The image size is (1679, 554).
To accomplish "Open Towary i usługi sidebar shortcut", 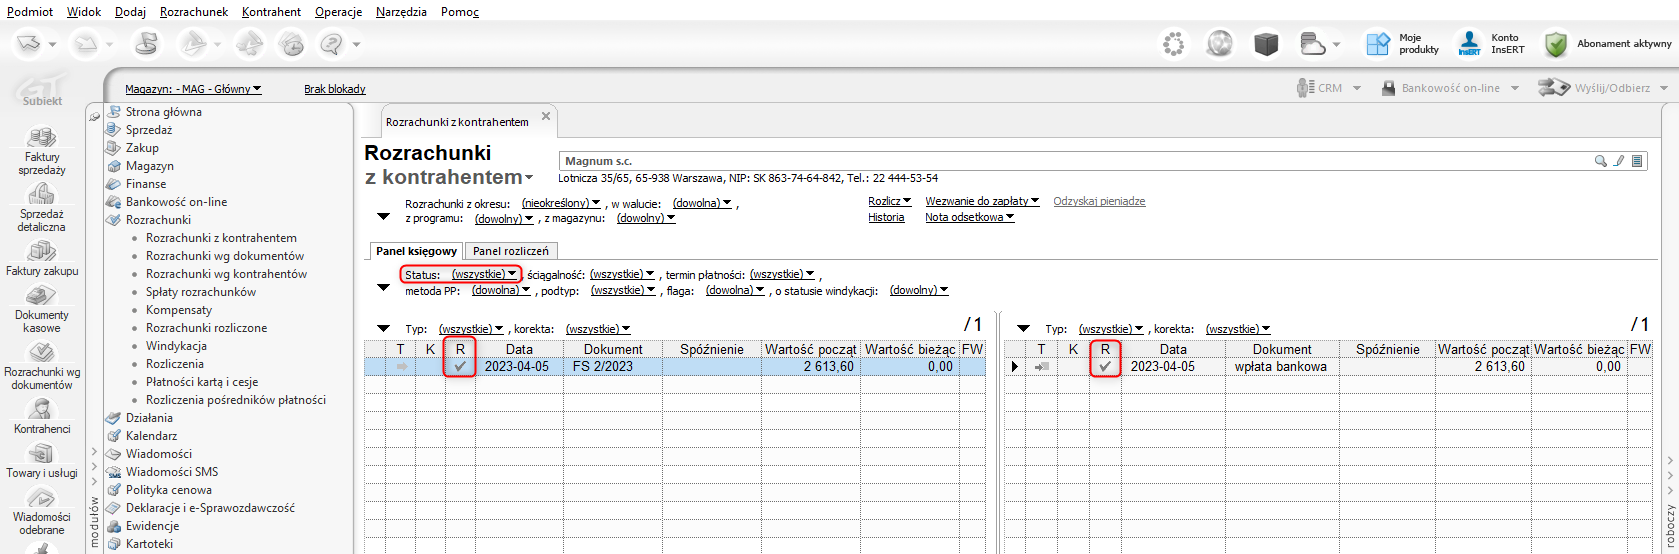I will point(42,461).
